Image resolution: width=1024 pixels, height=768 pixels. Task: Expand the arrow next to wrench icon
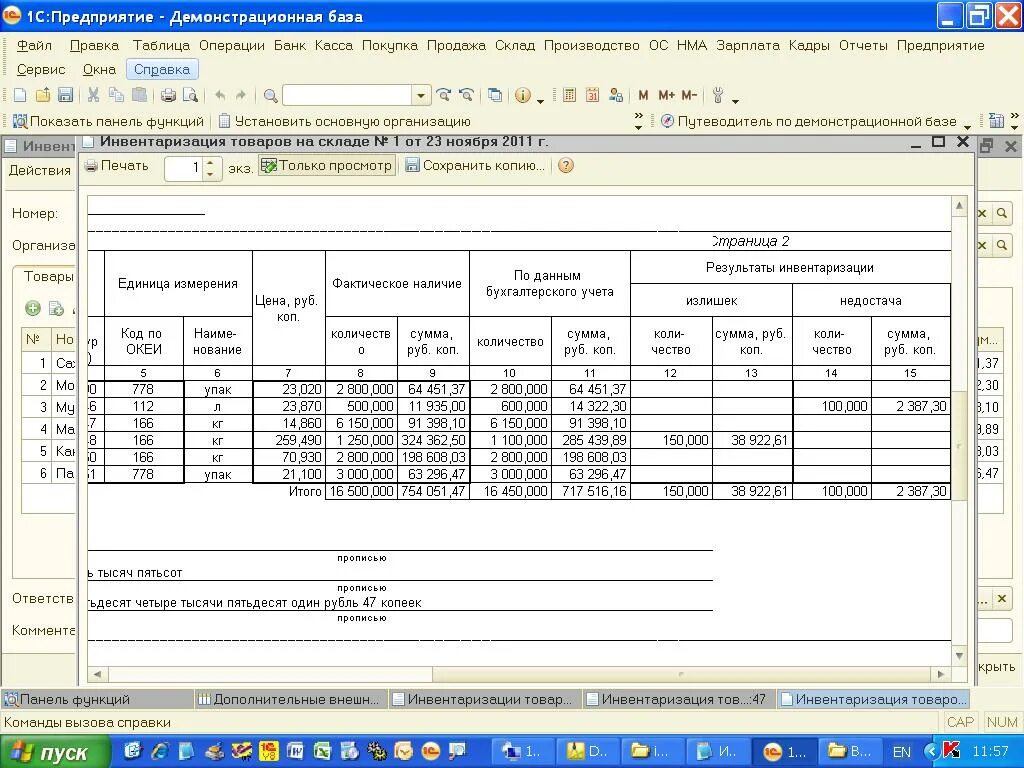[x=735, y=101]
